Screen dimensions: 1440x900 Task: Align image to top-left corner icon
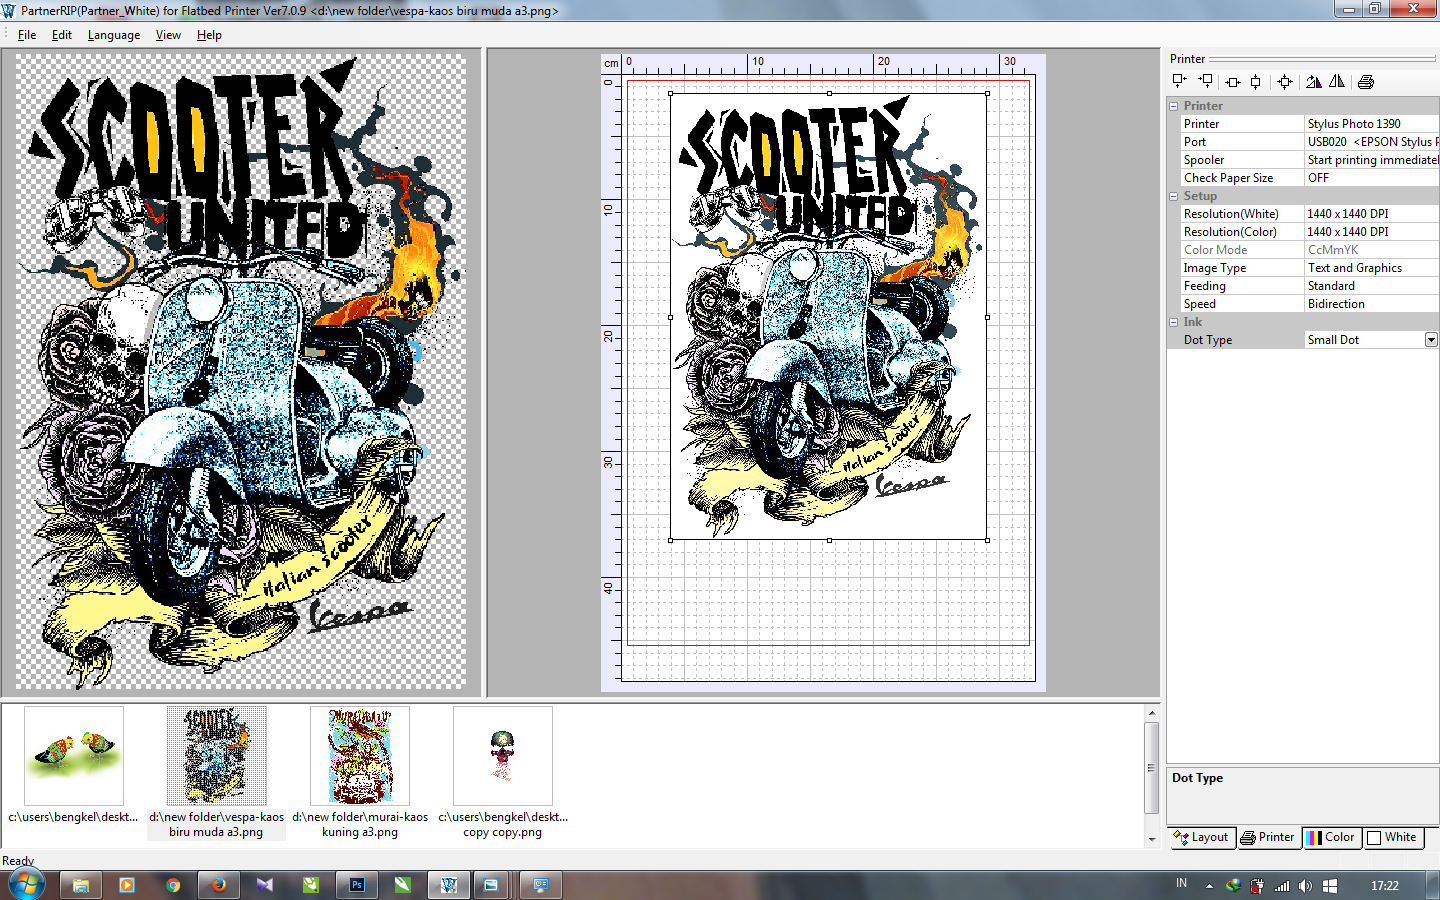pos(1180,81)
